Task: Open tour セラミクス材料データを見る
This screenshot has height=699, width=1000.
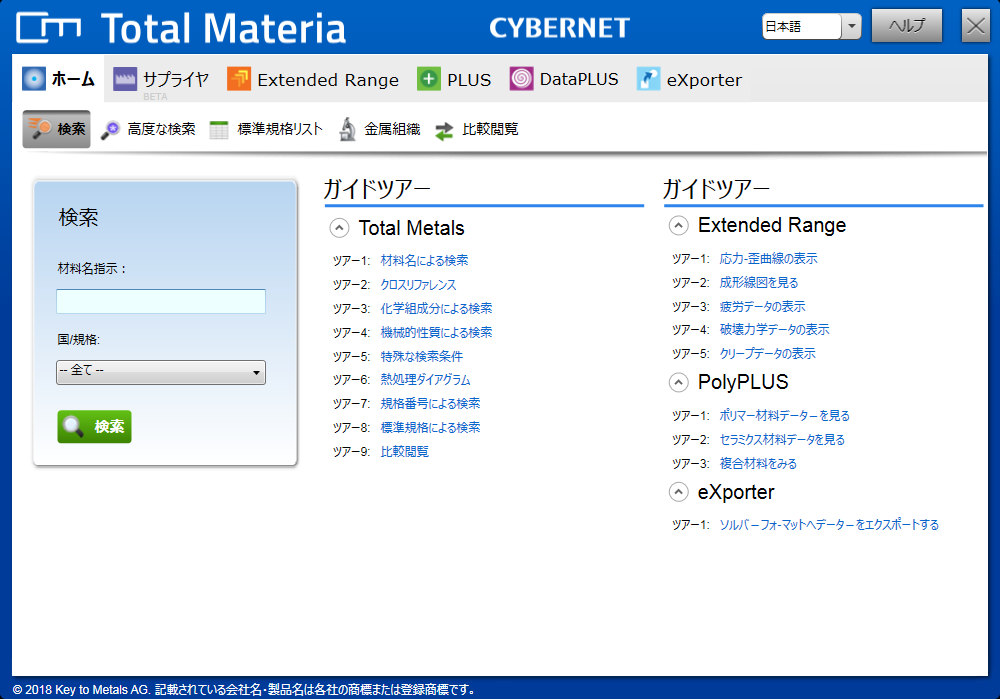Action: point(783,439)
